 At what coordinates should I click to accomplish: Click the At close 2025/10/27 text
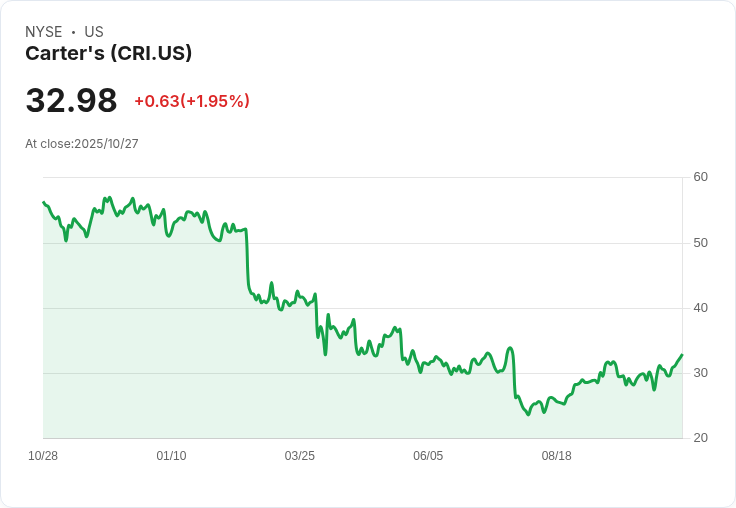(82, 143)
